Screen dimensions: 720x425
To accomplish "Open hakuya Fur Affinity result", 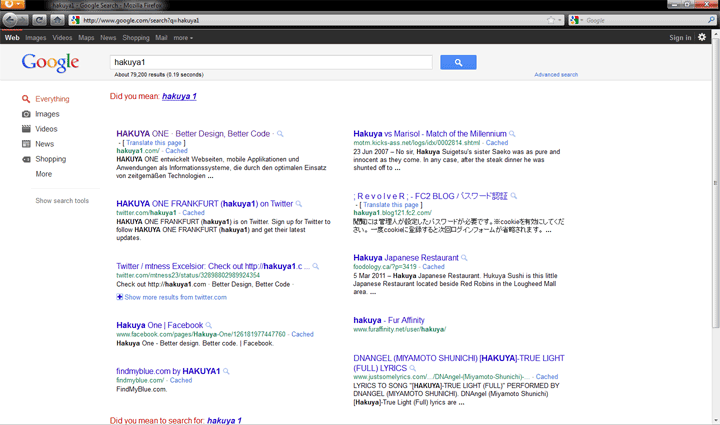I will (389, 320).
